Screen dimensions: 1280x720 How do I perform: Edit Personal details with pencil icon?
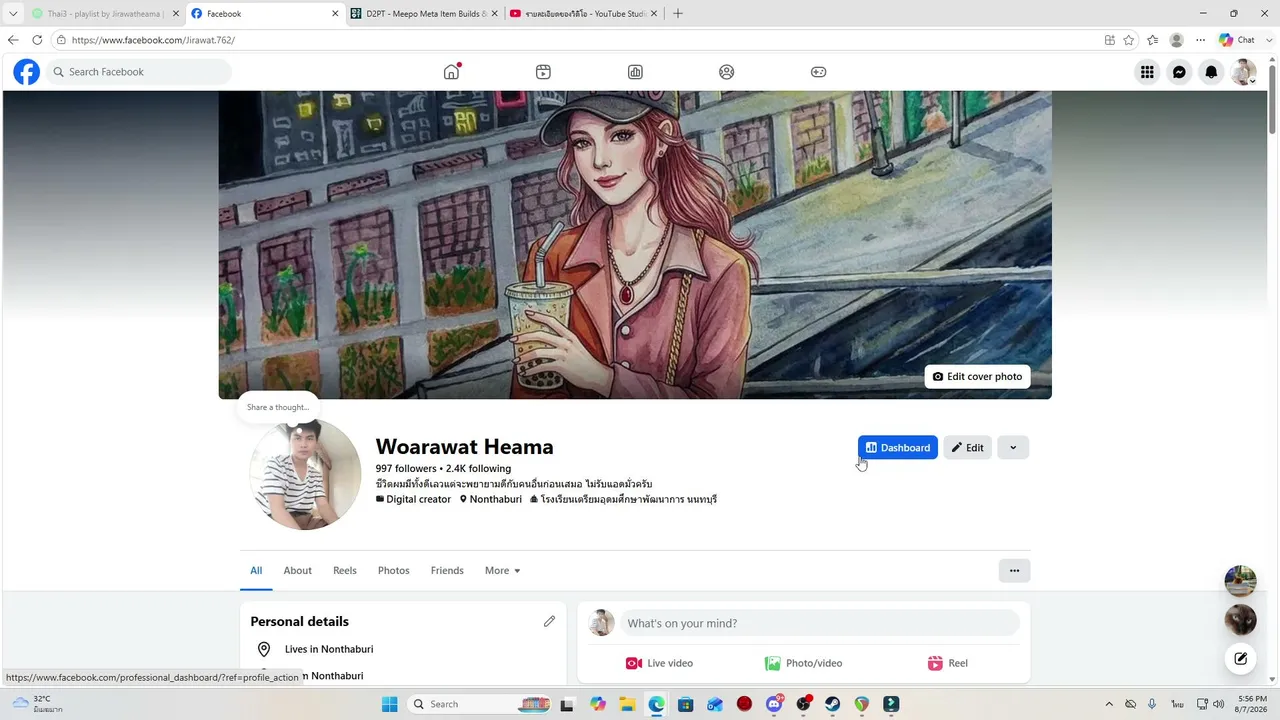pyautogui.click(x=549, y=621)
